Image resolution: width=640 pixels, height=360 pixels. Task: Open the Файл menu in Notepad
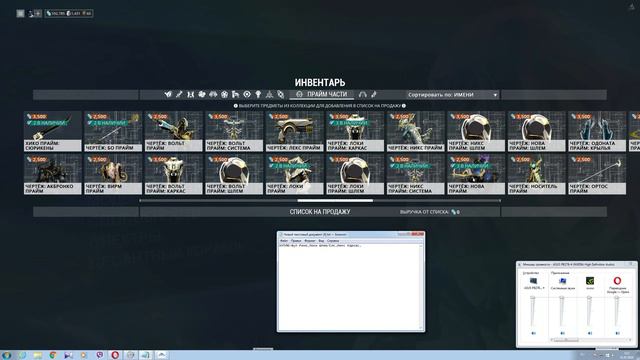point(284,241)
